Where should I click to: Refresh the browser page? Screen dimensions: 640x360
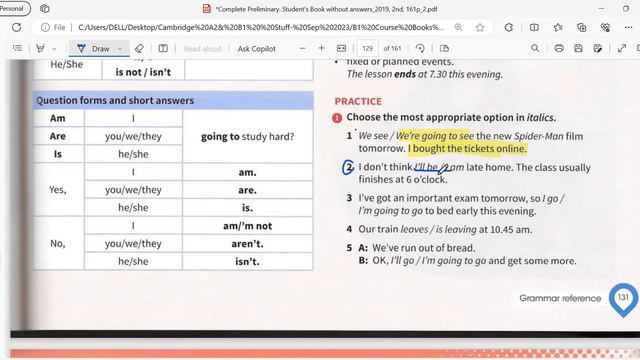pyautogui.click(x=16, y=27)
